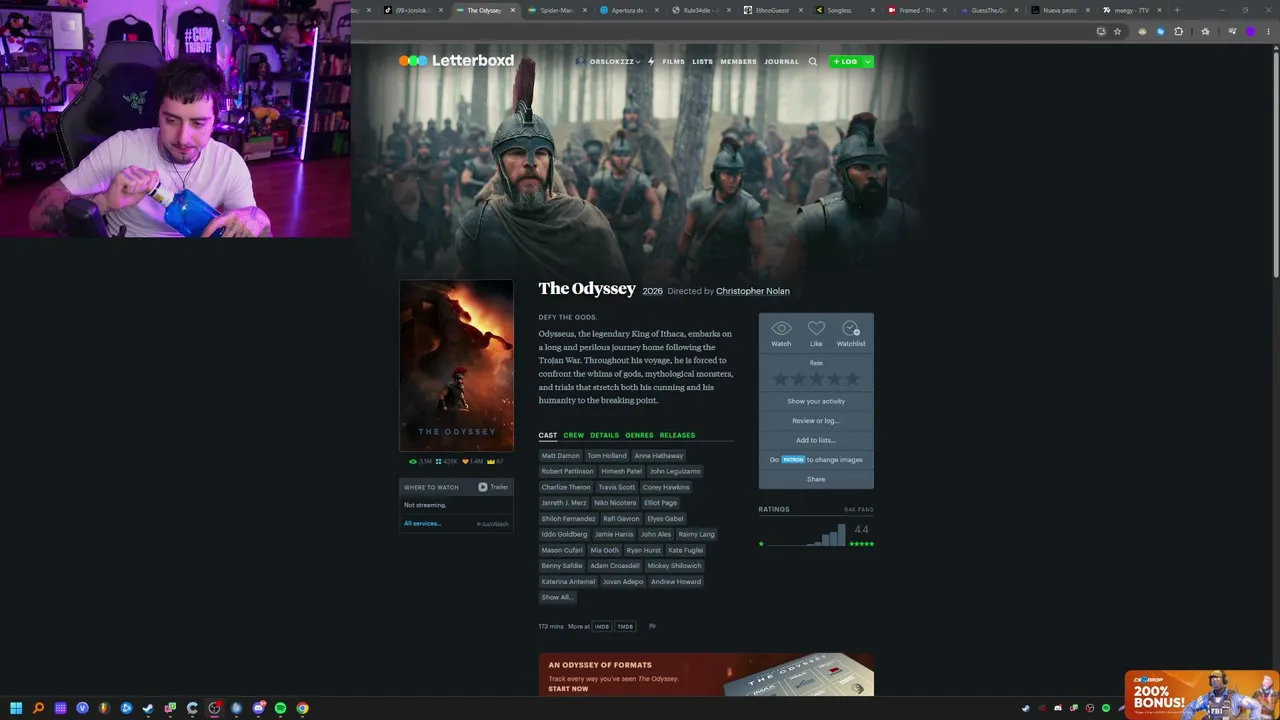The height and width of the screenshot is (720, 1280).
Task: Open cast member Matt Damon
Action: pos(560,456)
